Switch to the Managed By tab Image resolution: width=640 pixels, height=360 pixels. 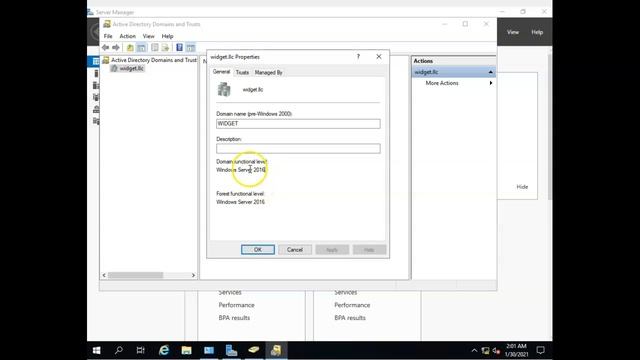269,72
